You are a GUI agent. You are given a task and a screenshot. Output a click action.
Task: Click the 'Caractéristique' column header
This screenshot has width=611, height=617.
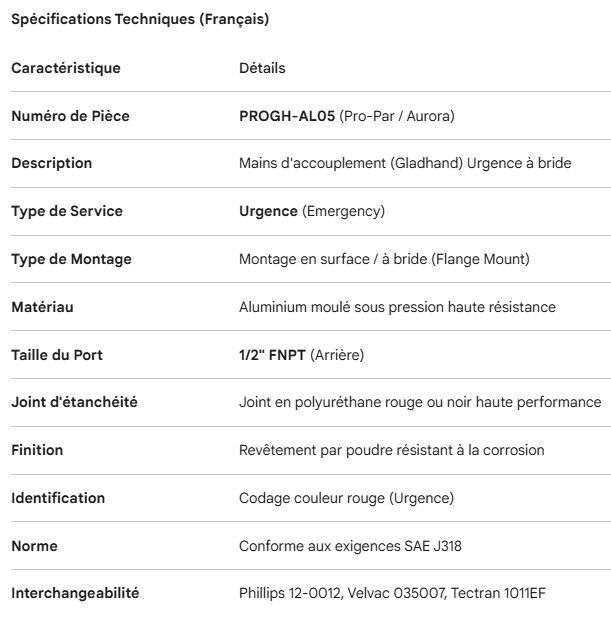65,68
